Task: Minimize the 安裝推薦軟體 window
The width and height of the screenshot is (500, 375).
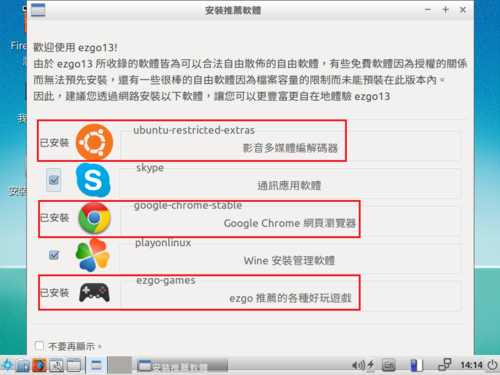Action: [428, 10]
